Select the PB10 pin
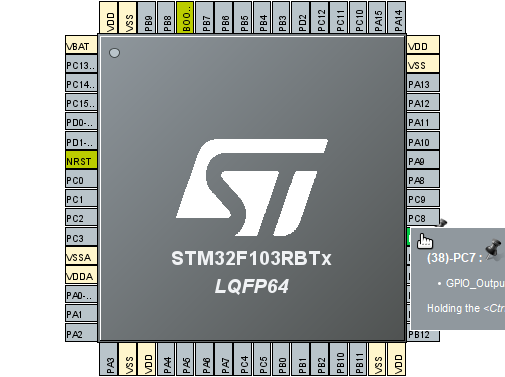The image size is (505, 377). click(x=339, y=359)
